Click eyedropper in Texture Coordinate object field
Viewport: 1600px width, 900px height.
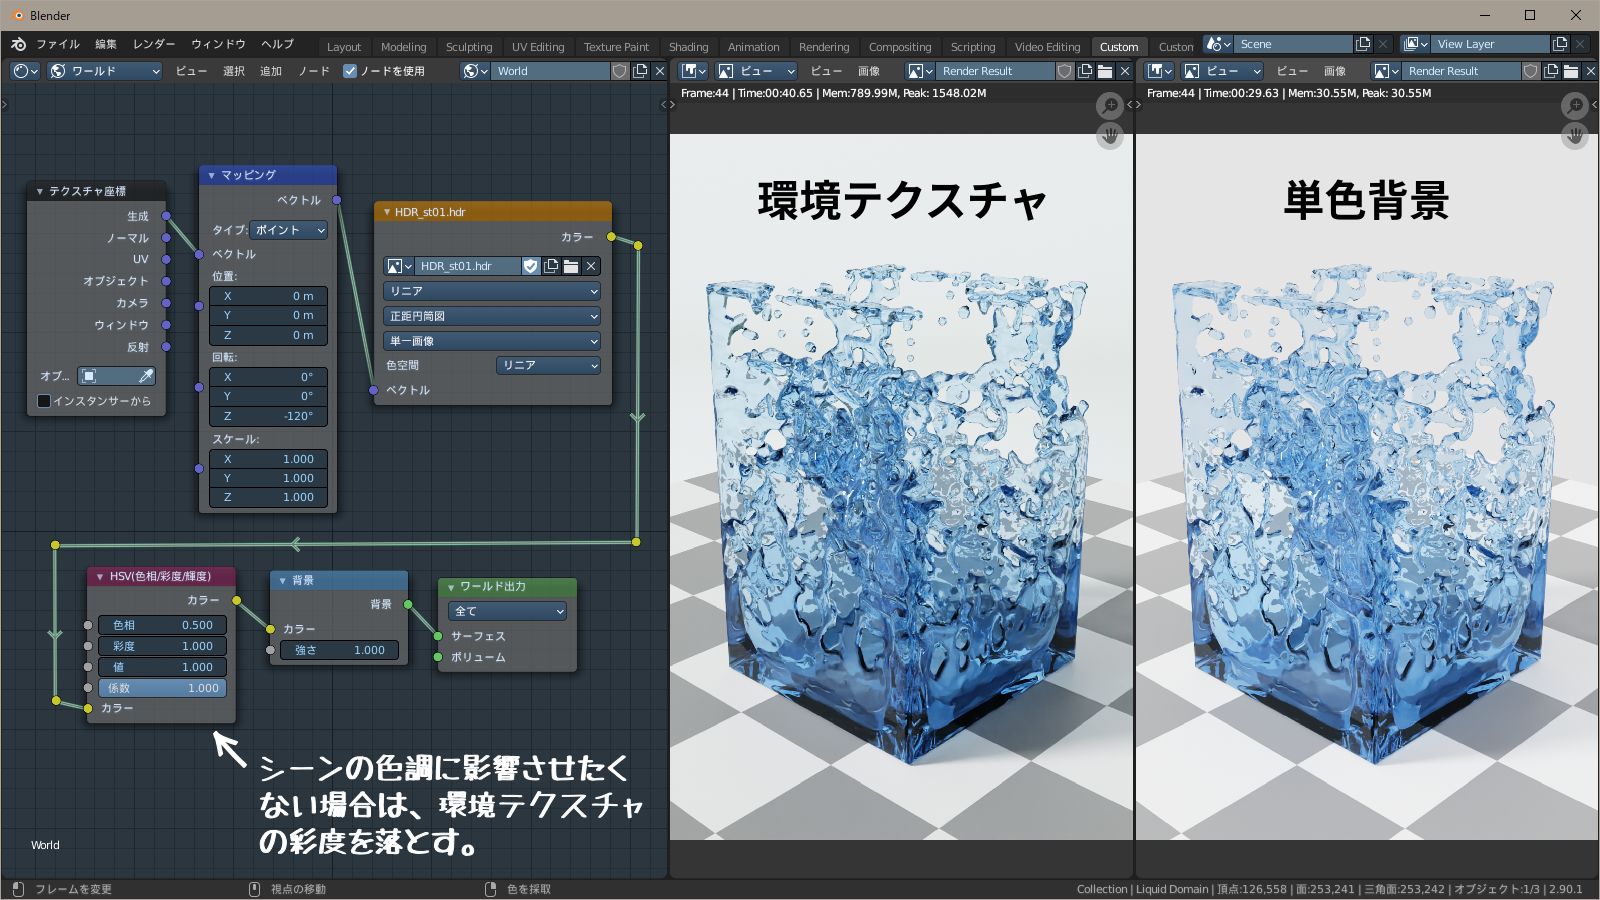click(146, 376)
